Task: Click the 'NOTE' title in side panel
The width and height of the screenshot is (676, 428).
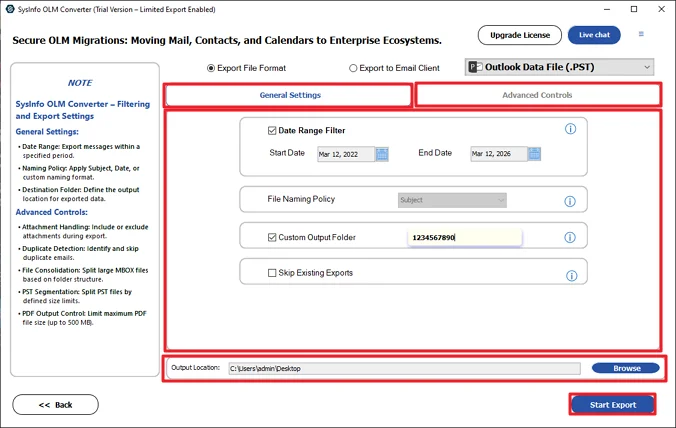Action: (80, 83)
